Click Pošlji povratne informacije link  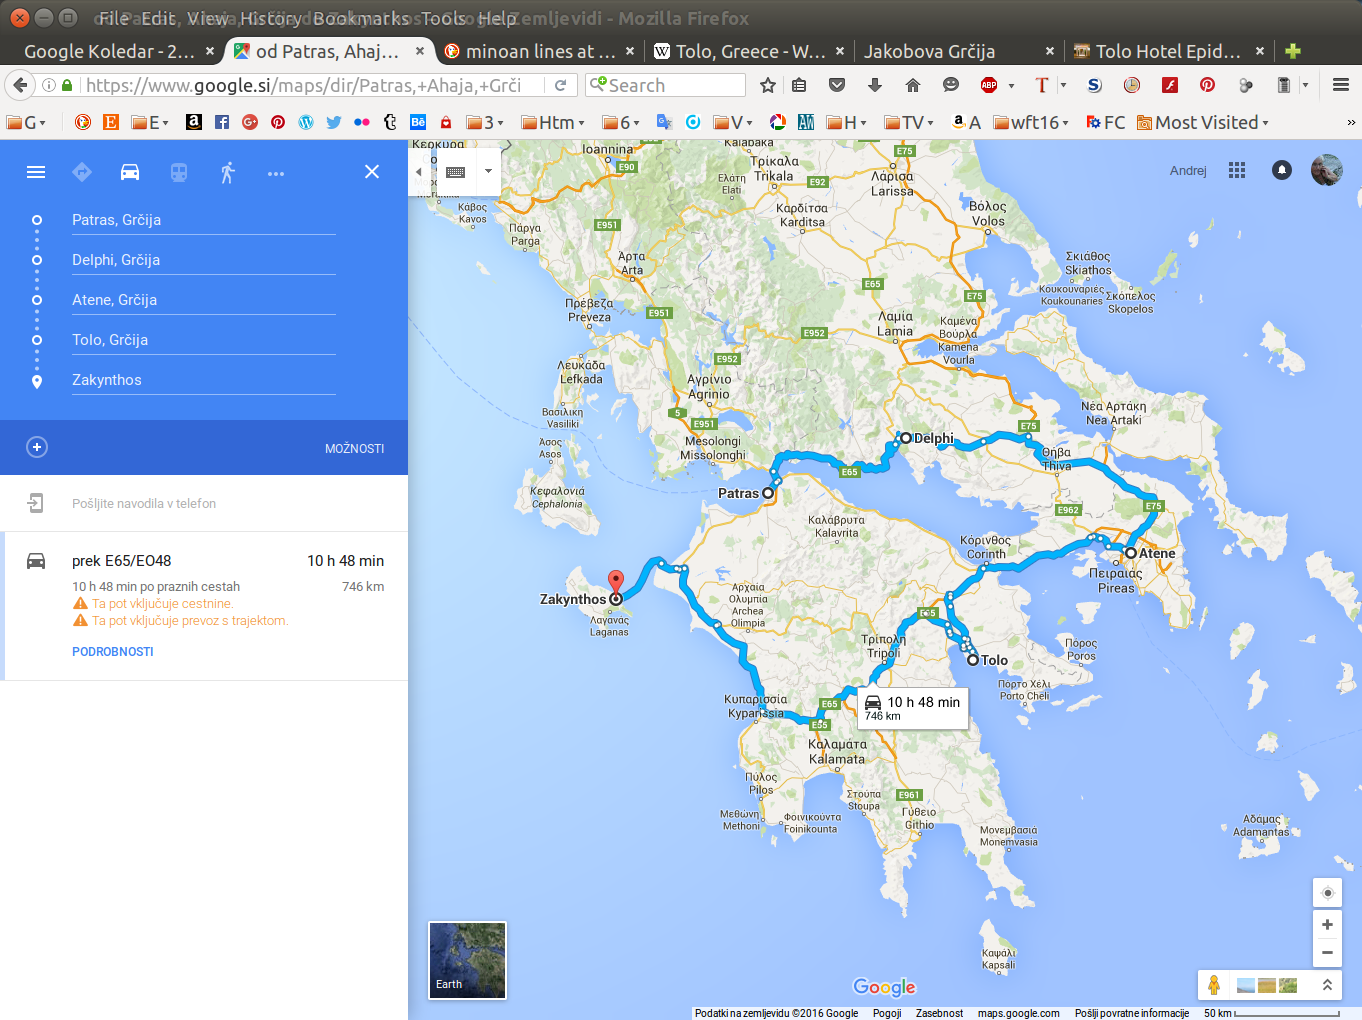pos(1132,1013)
